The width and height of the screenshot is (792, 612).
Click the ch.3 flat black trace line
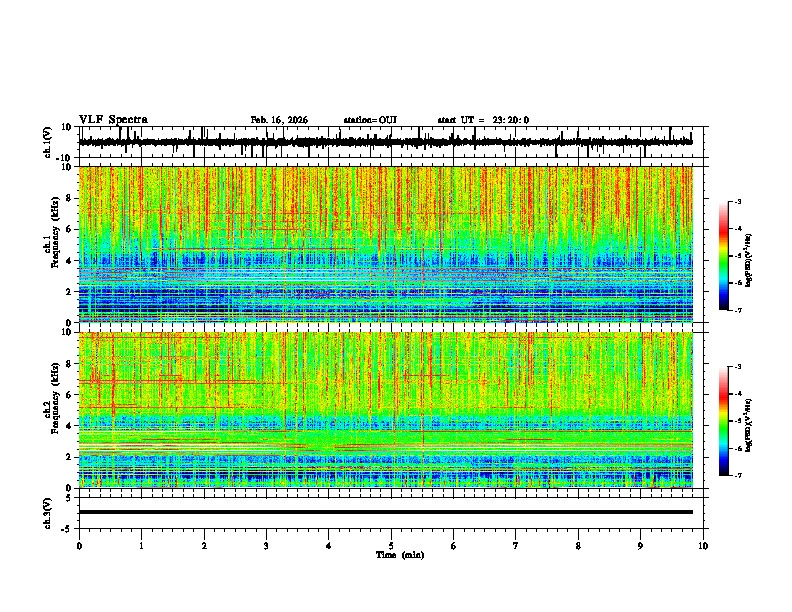[386, 512]
